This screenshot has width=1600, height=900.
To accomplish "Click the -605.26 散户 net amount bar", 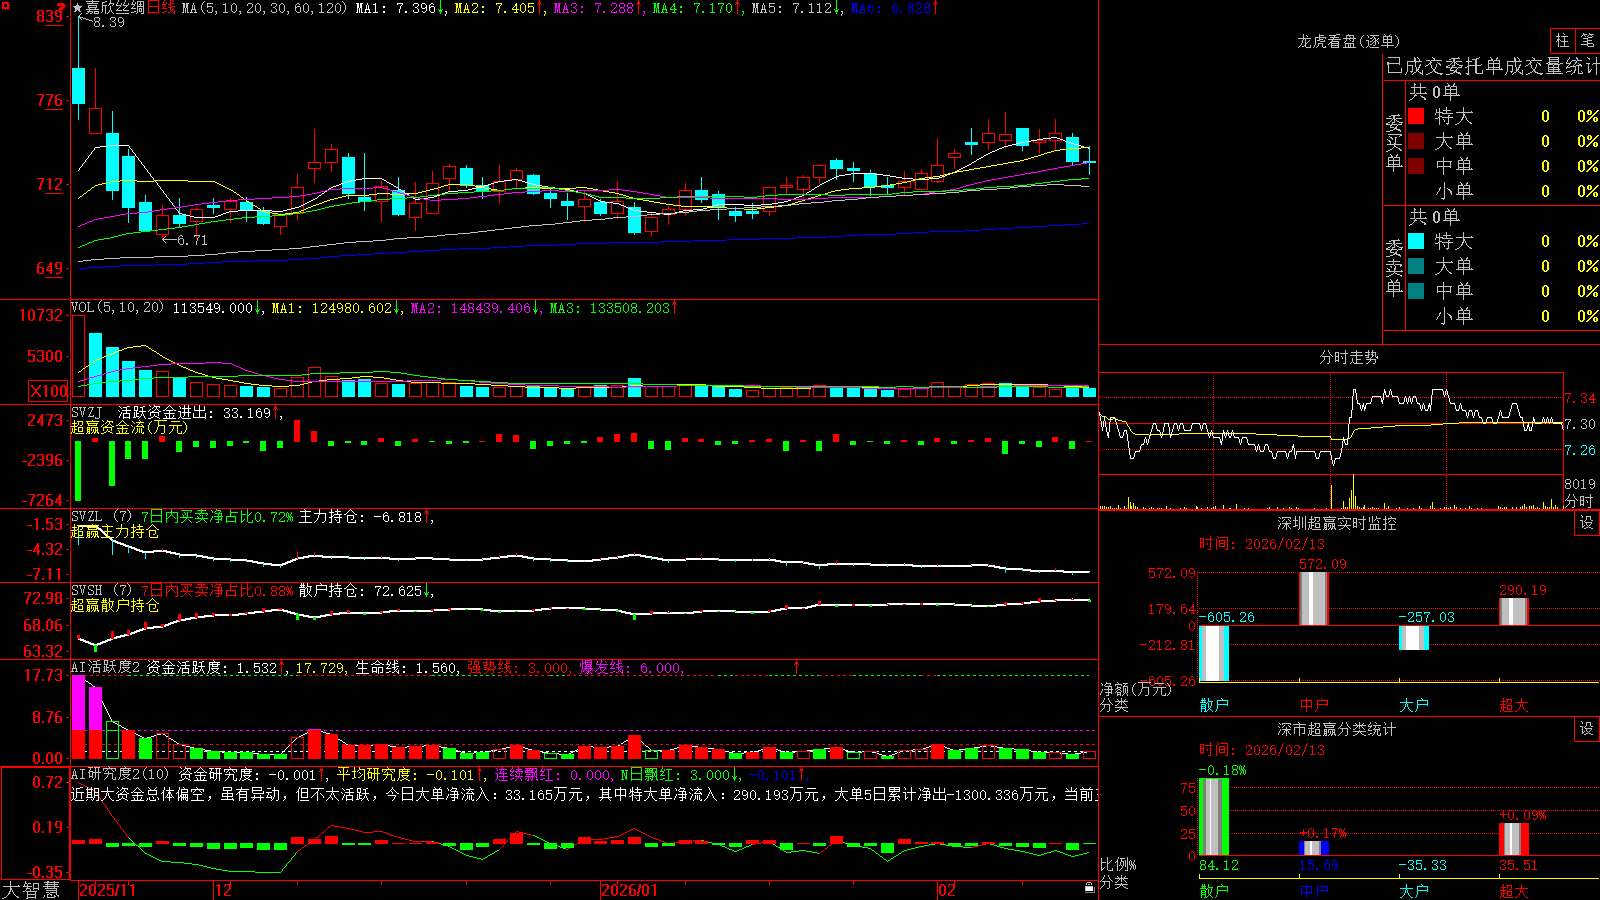I will [1214, 653].
